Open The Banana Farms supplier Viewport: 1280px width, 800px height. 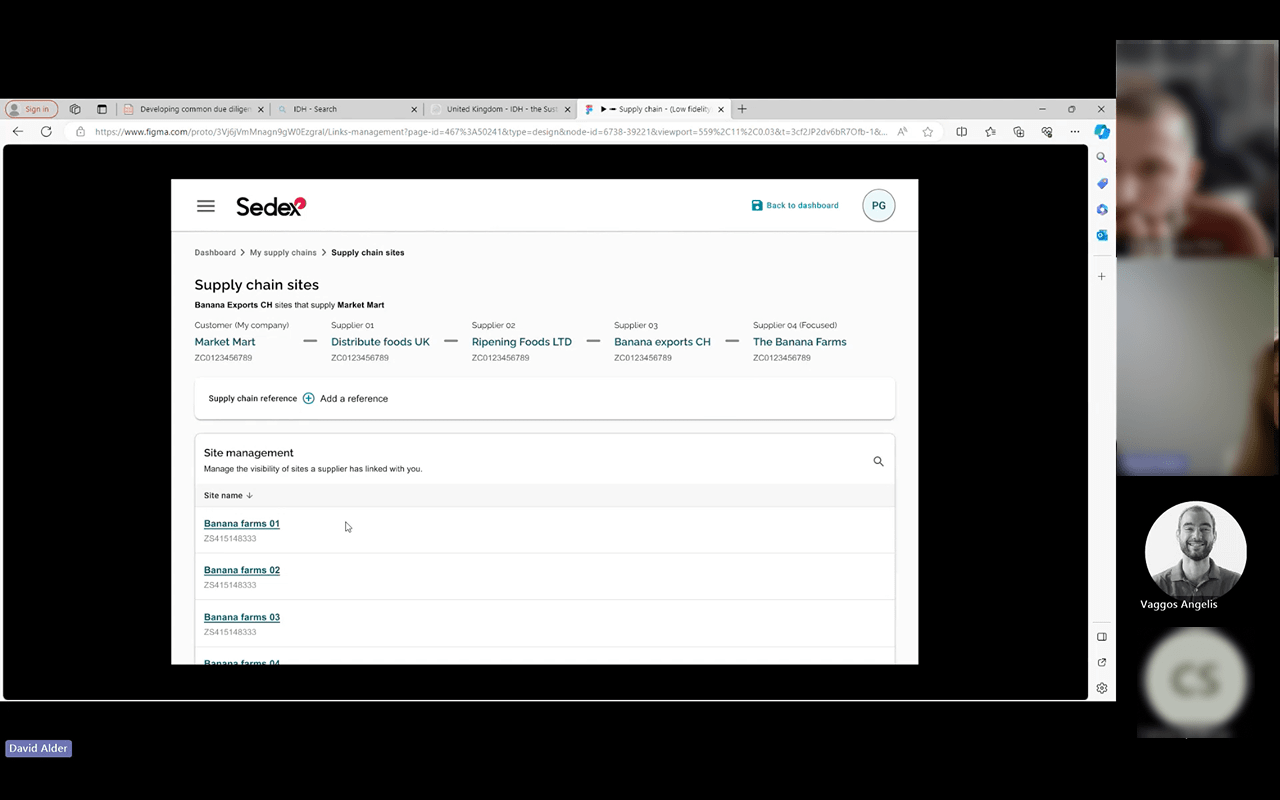pyautogui.click(x=800, y=342)
